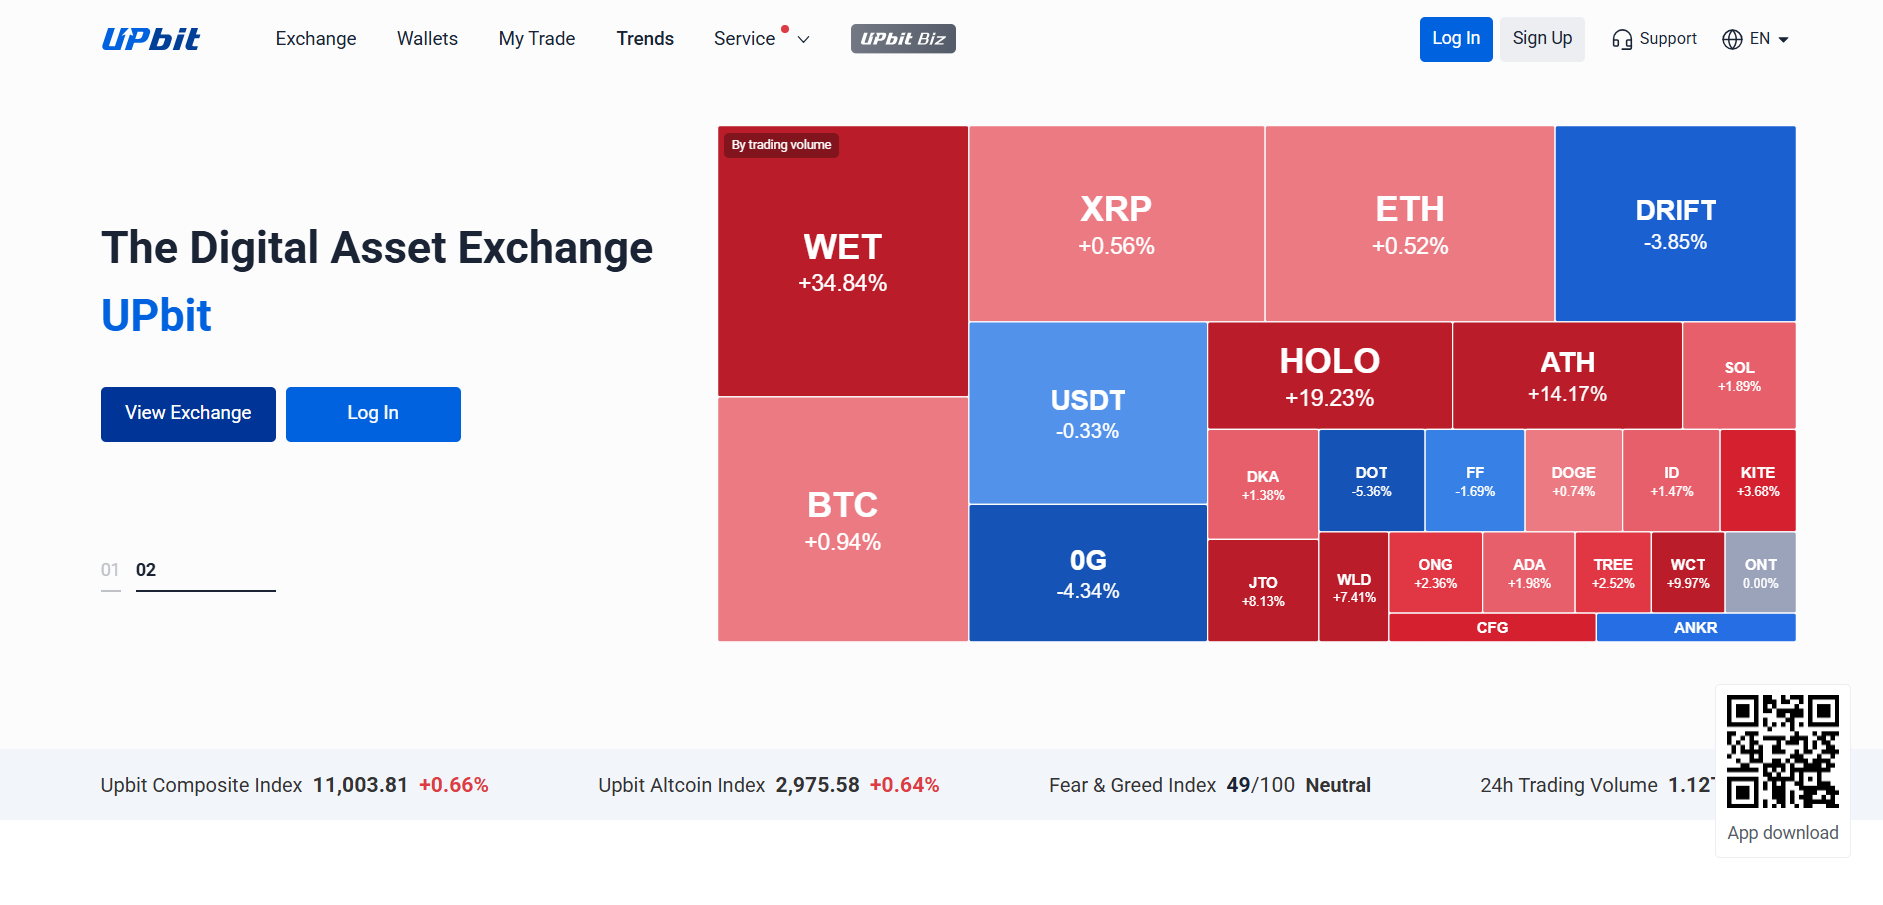
Task: Click the globe language icon
Action: coord(1731,38)
